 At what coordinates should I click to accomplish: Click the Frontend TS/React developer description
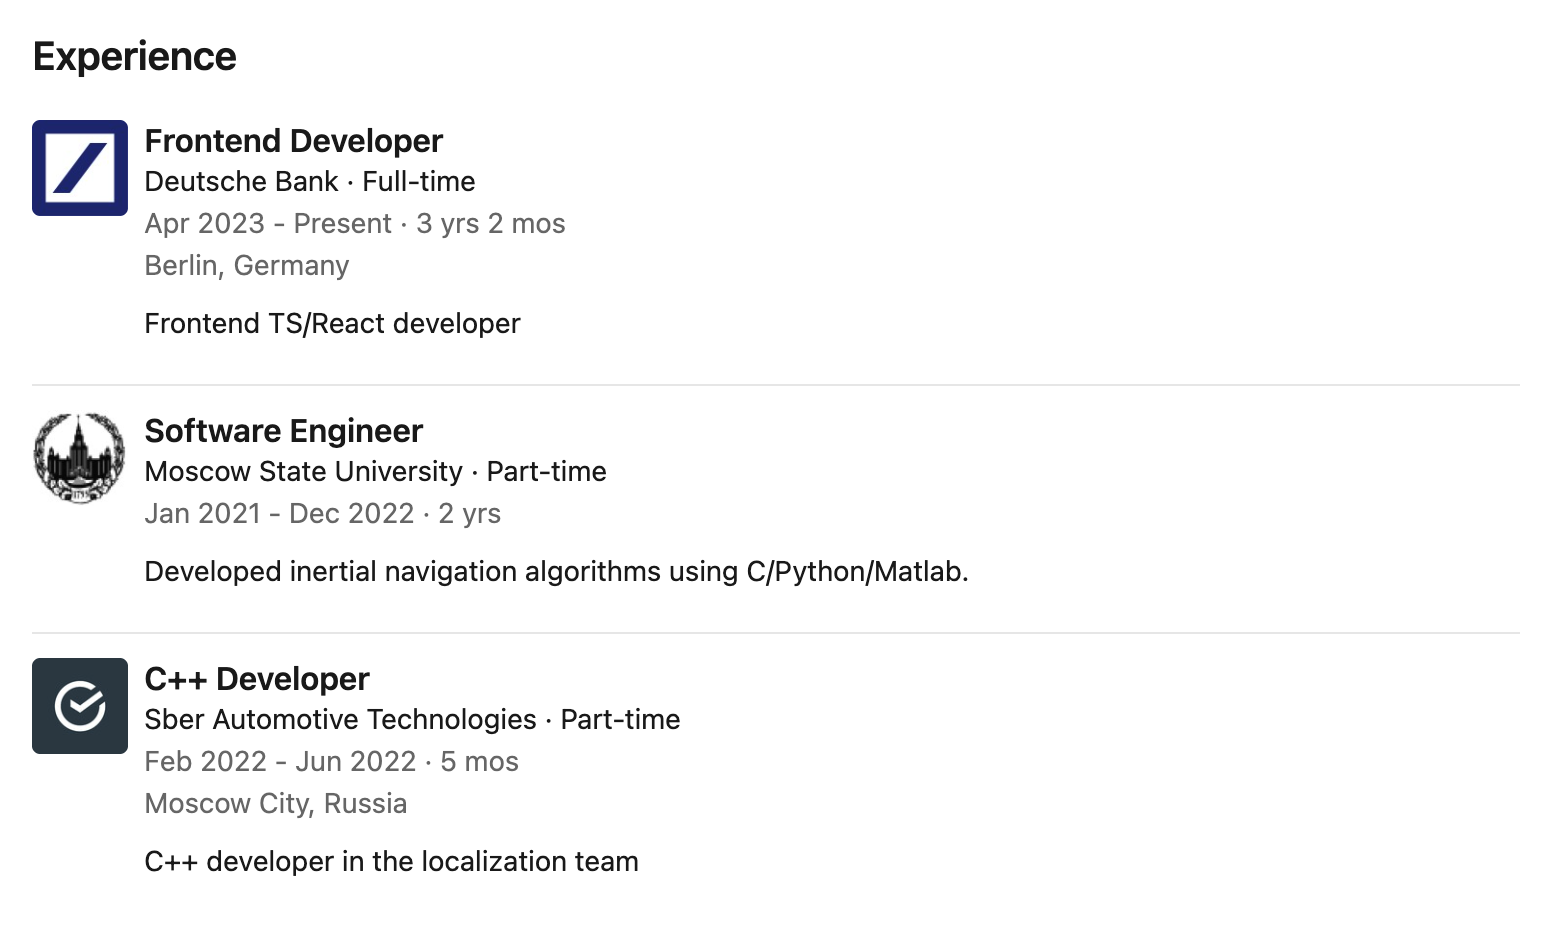[332, 324]
